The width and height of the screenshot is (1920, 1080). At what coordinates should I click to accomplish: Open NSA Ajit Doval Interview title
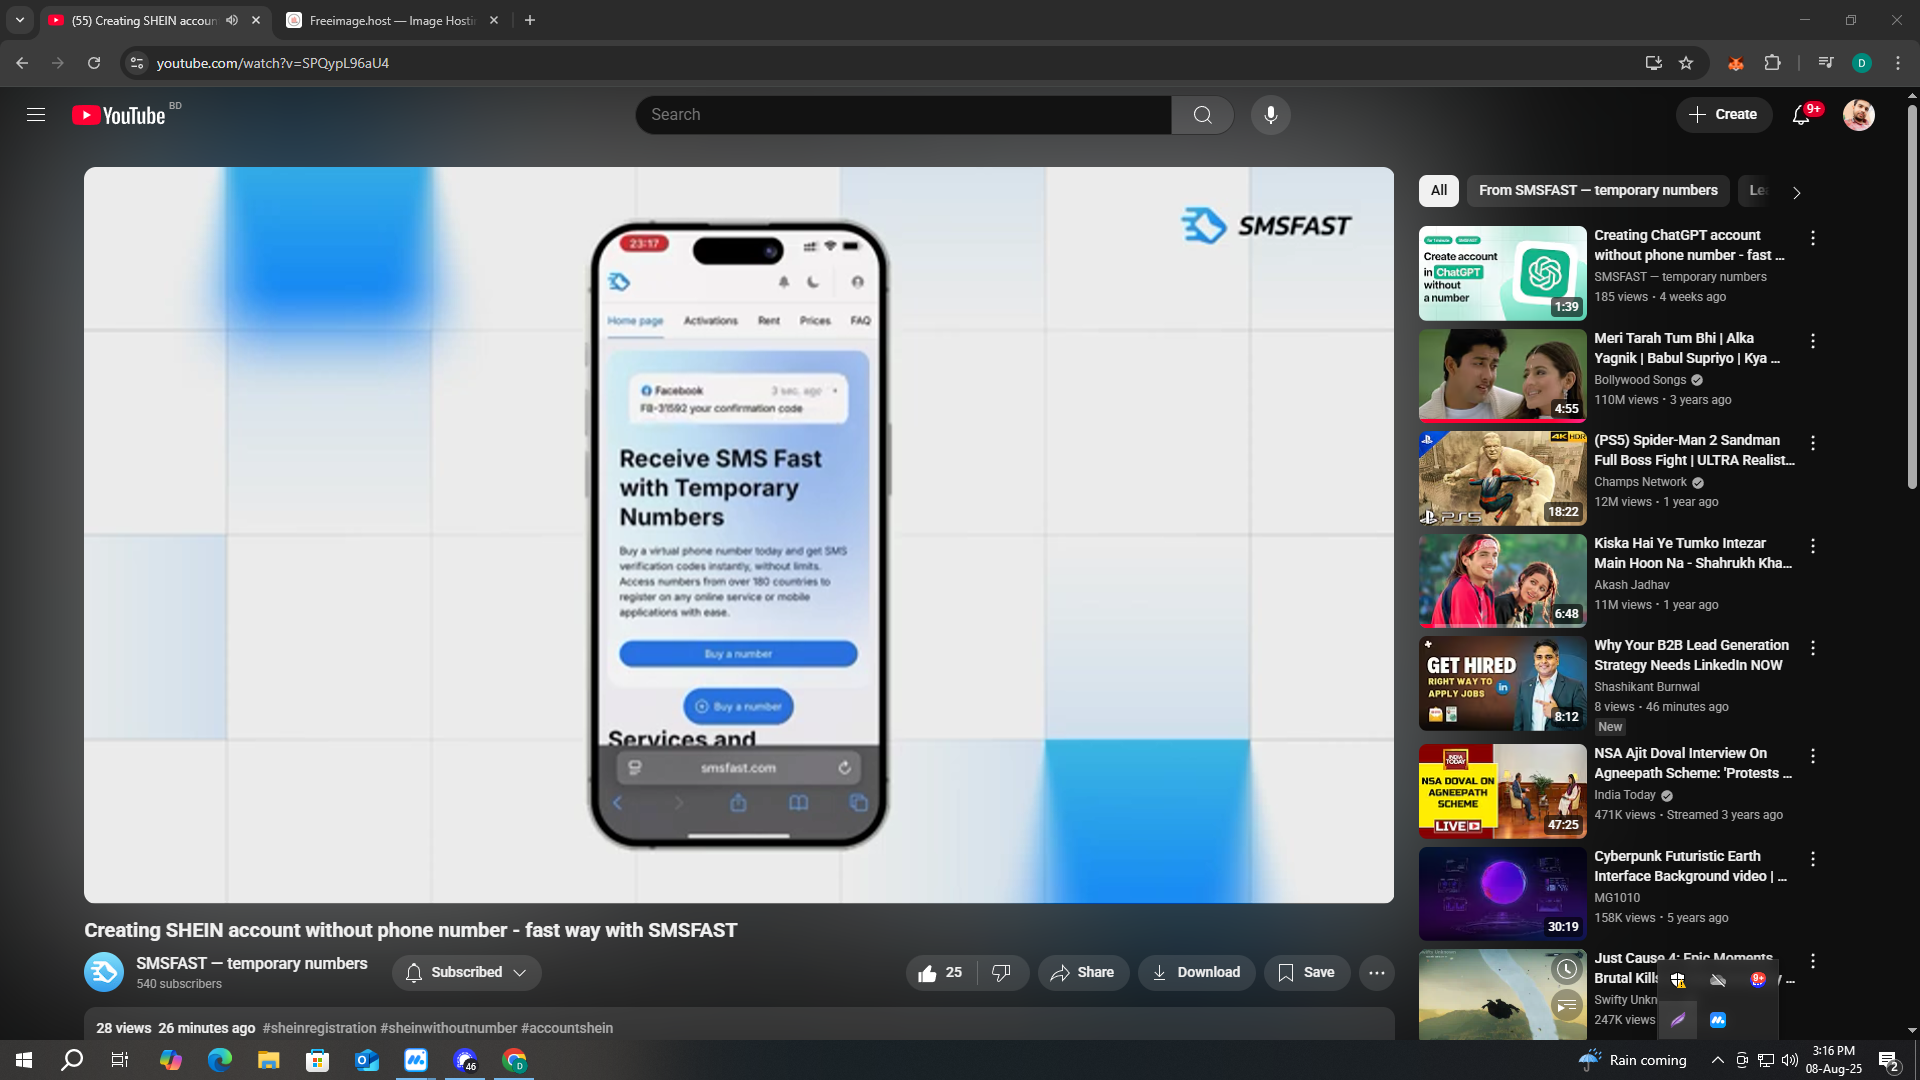point(1693,763)
